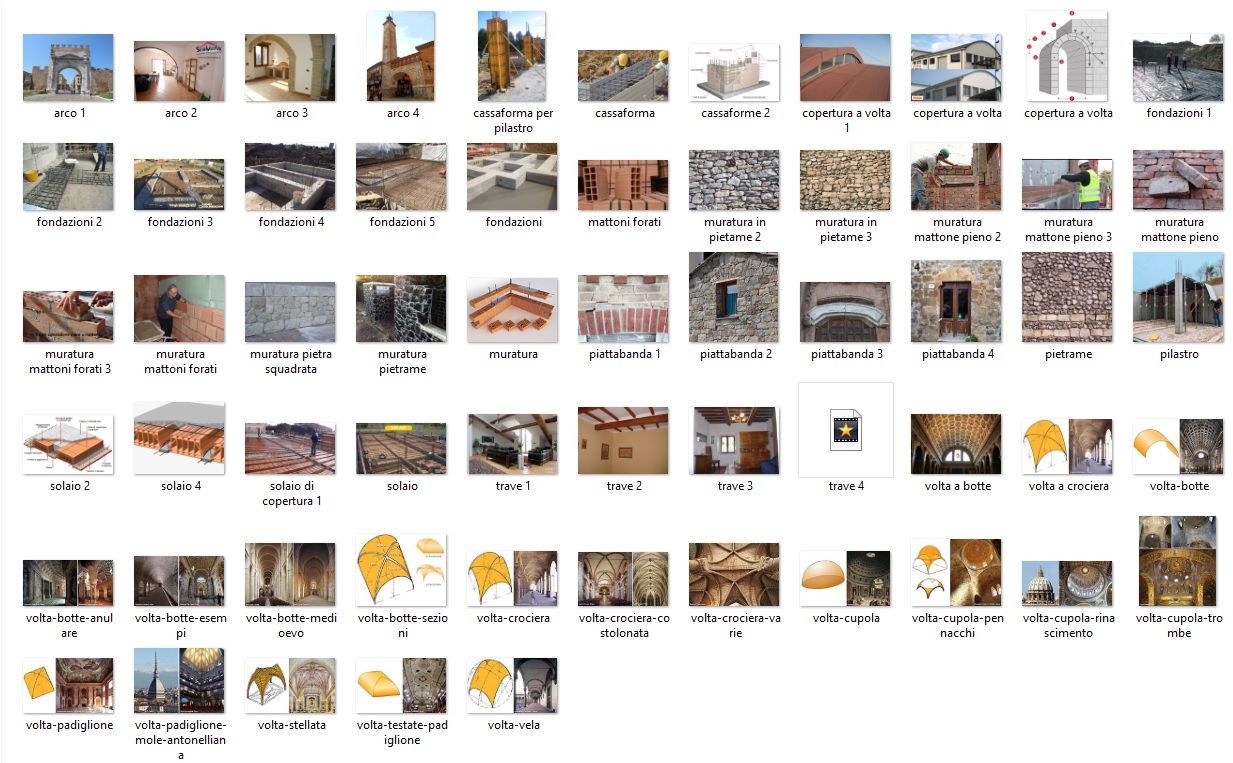Select the trave 1 living room thumbnail
Viewport: 1233px width, 763px height.
pyautogui.click(x=512, y=444)
